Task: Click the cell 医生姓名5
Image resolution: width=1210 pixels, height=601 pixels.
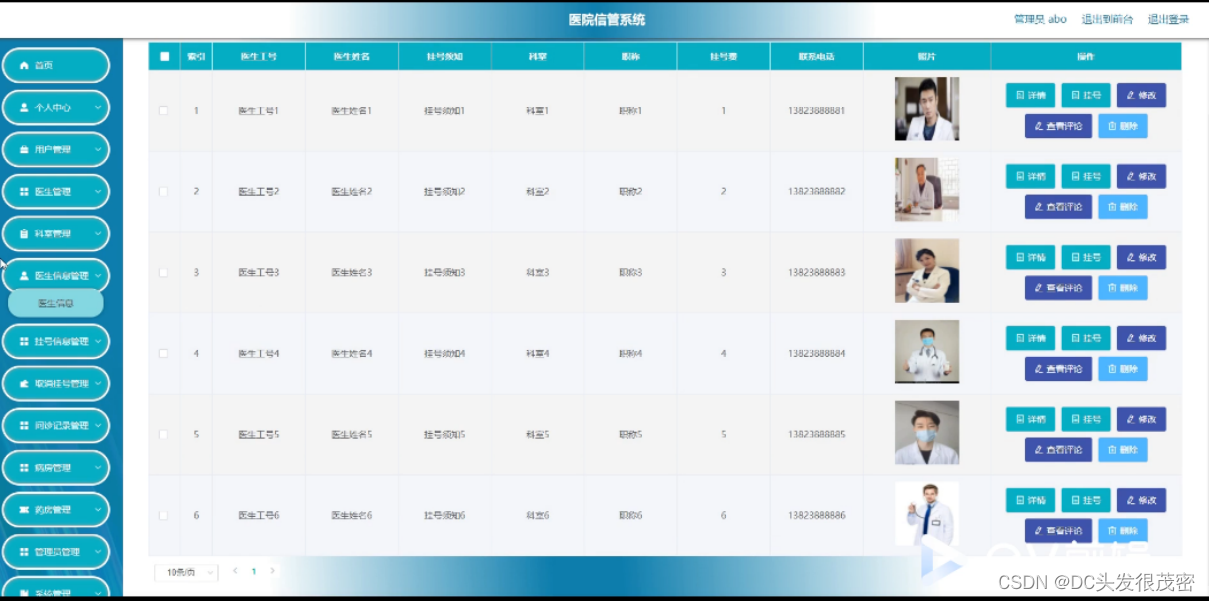Action: [352, 434]
